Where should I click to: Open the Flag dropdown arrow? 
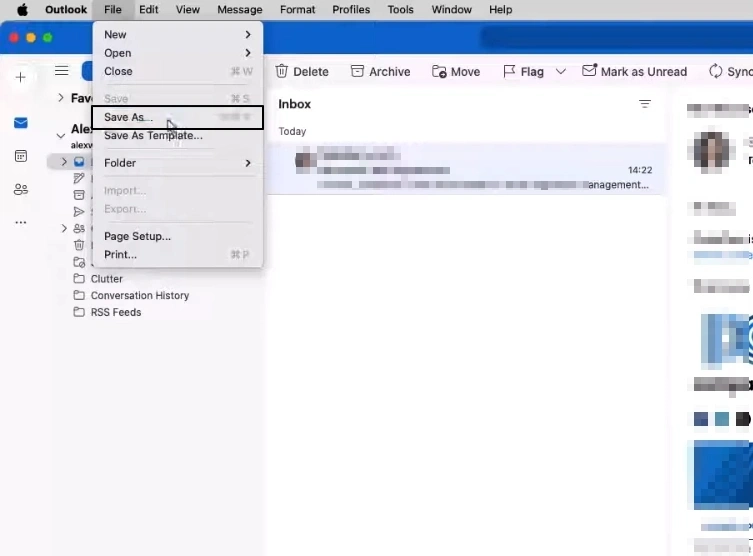560,72
